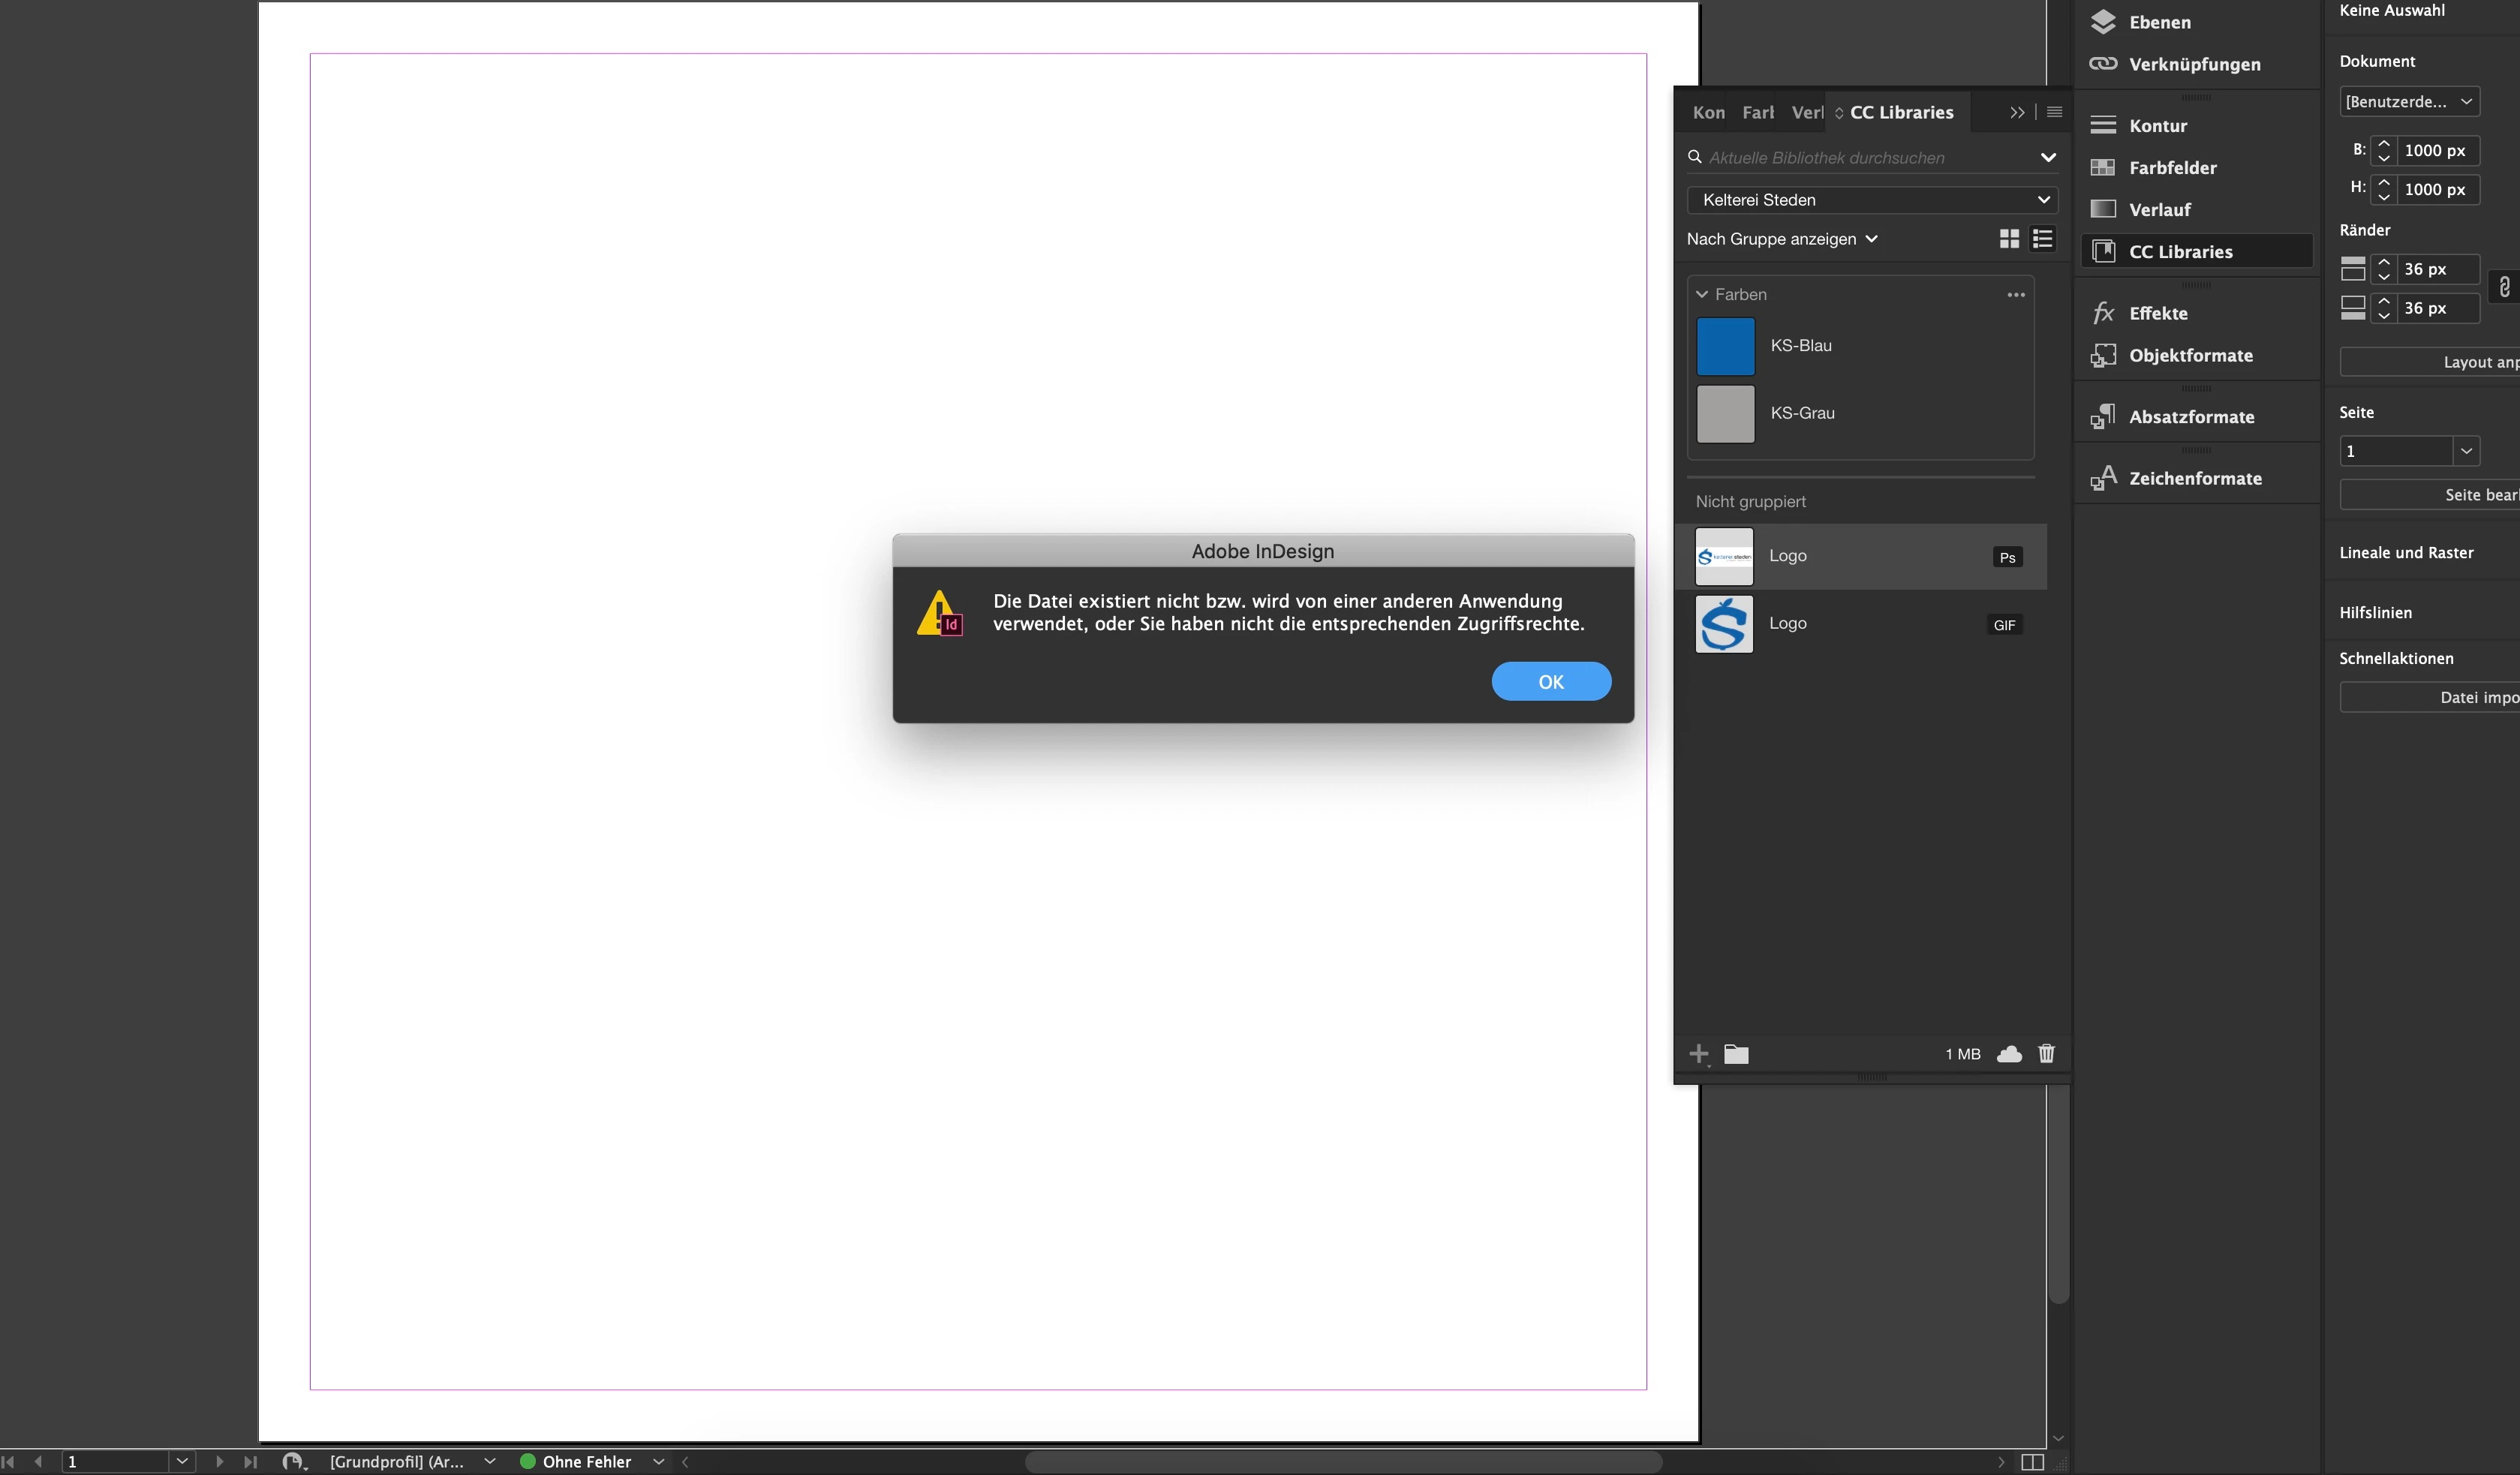Click OK in the Adobe InDesign alert
The width and height of the screenshot is (2520, 1475).
coord(1551,681)
